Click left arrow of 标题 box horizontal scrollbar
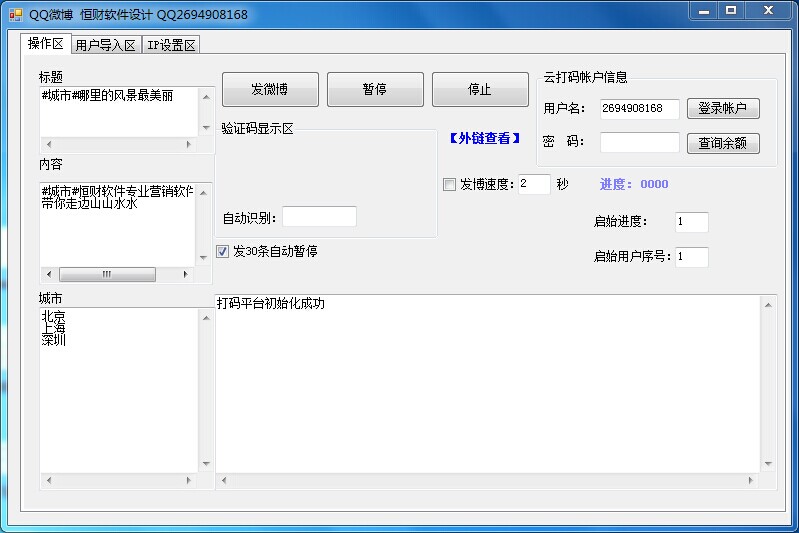 (49, 144)
